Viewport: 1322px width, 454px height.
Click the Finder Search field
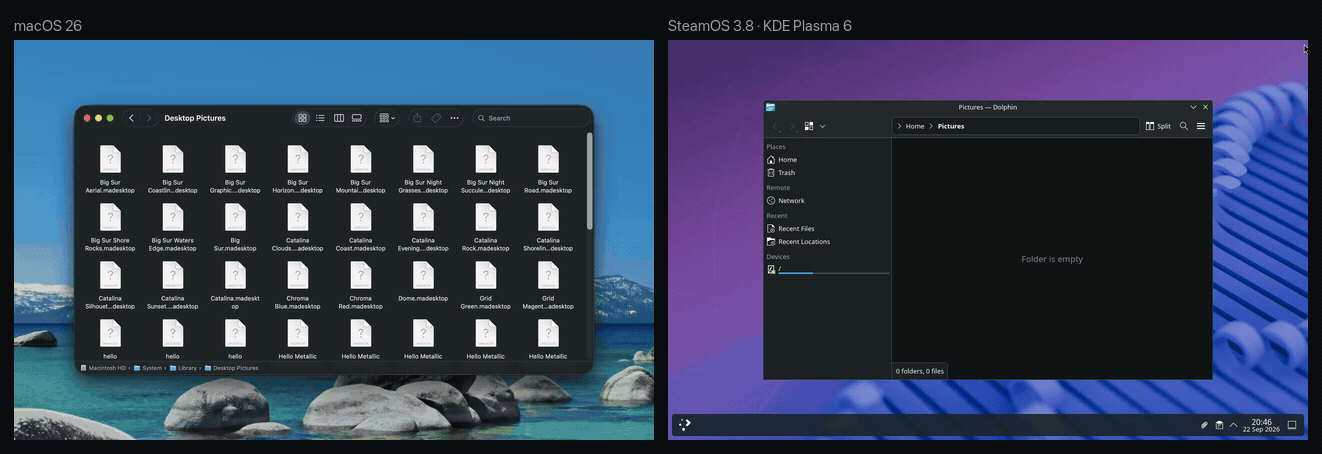click(529, 118)
